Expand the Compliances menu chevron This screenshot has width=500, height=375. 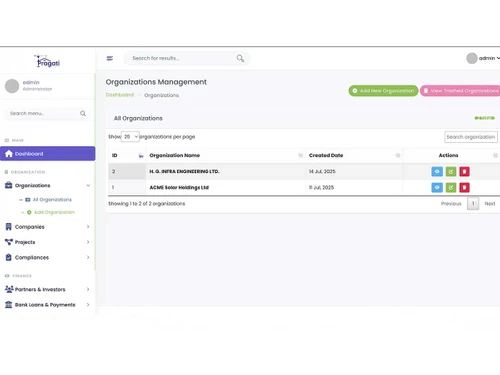[x=88, y=257]
